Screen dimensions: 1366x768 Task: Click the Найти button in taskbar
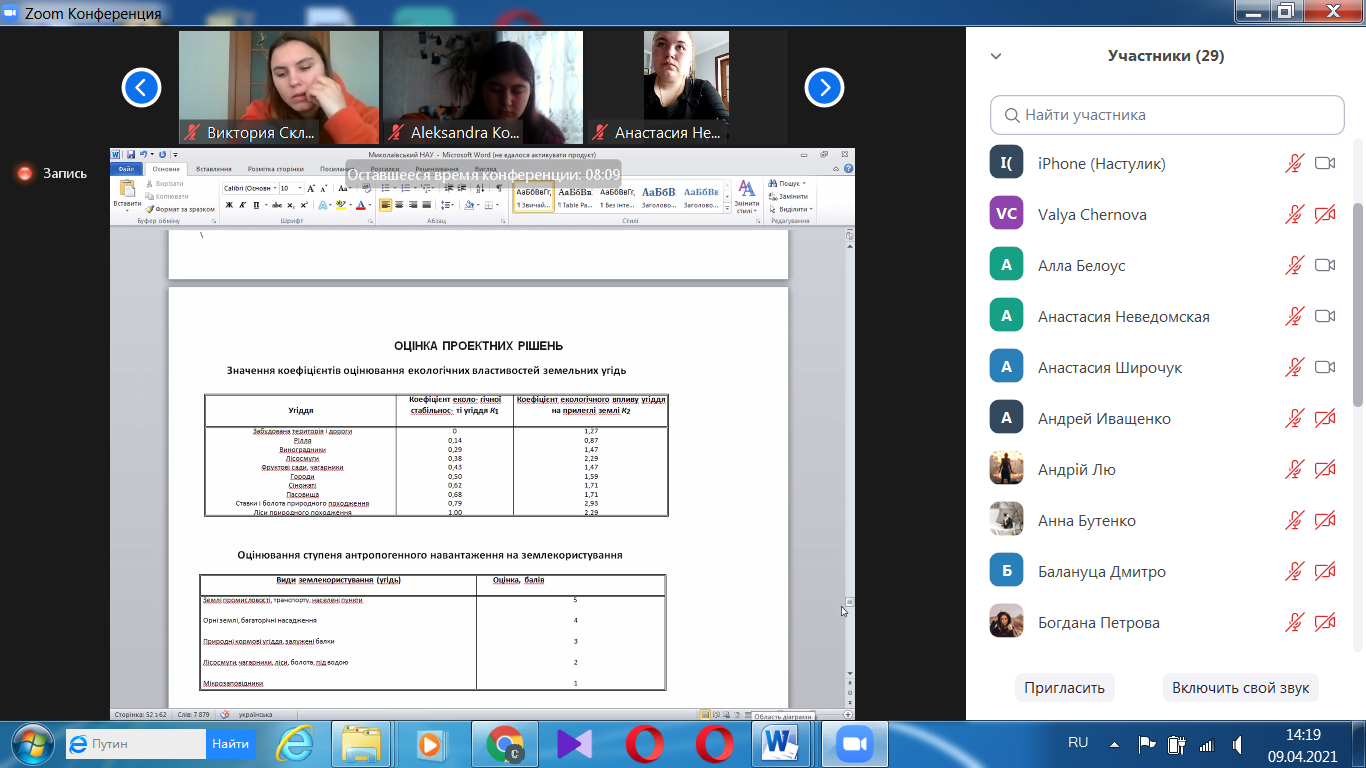[230, 744]
